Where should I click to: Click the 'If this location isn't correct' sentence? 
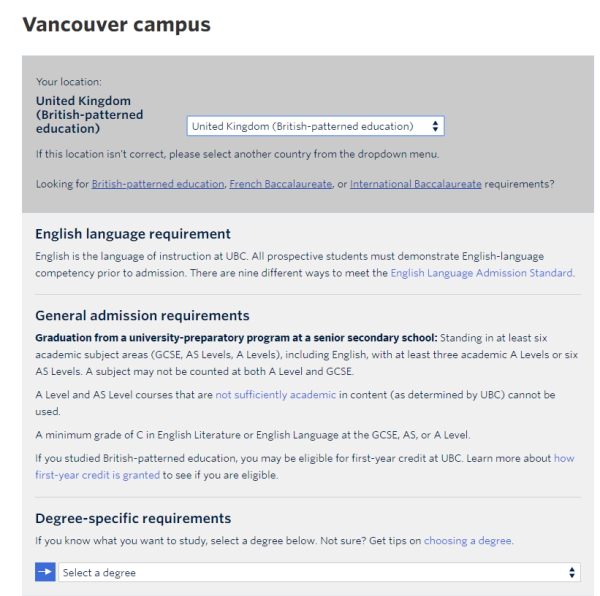[237, 154]
